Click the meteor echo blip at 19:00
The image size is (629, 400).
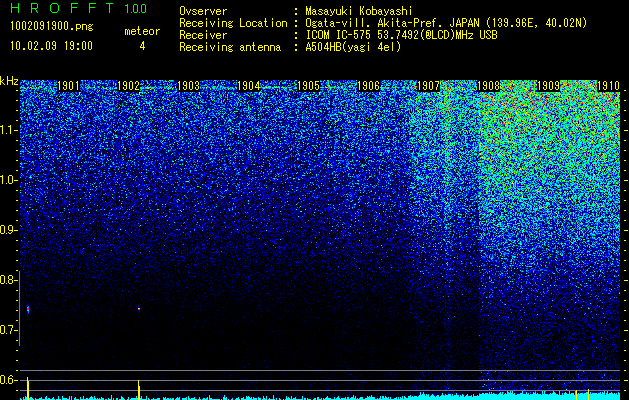[x=28, y=309]
